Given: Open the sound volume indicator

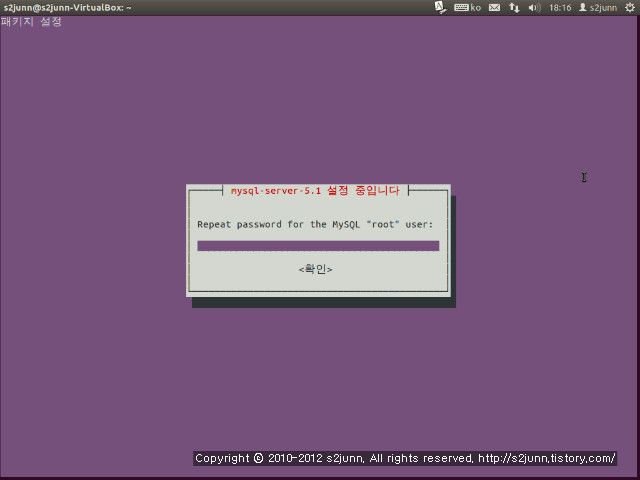Looking at the screenshot, I should (534, 7).
